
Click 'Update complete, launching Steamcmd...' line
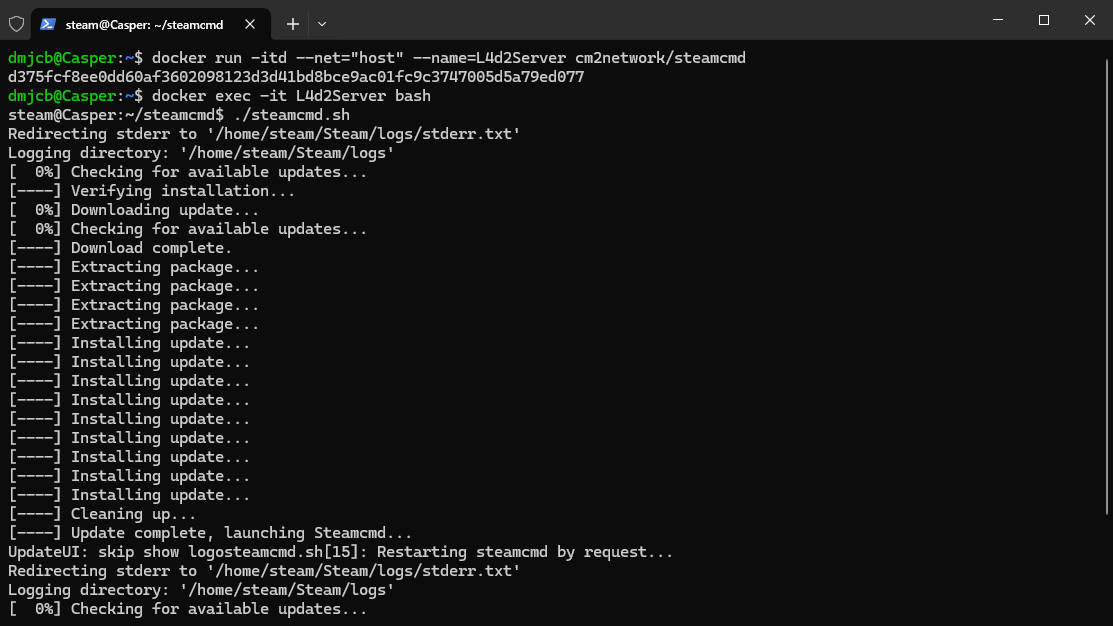pyautogui.click(x=210, y=533)
